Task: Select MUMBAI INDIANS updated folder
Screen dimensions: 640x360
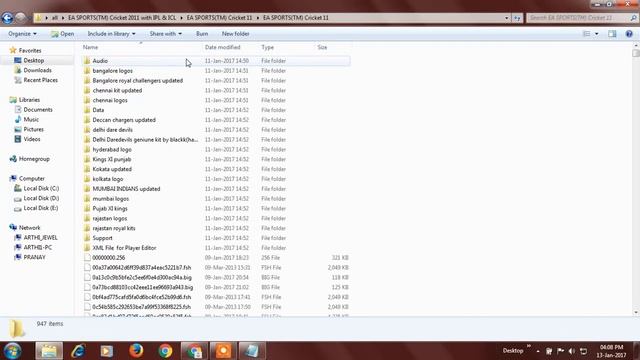Action: point(126,189)
